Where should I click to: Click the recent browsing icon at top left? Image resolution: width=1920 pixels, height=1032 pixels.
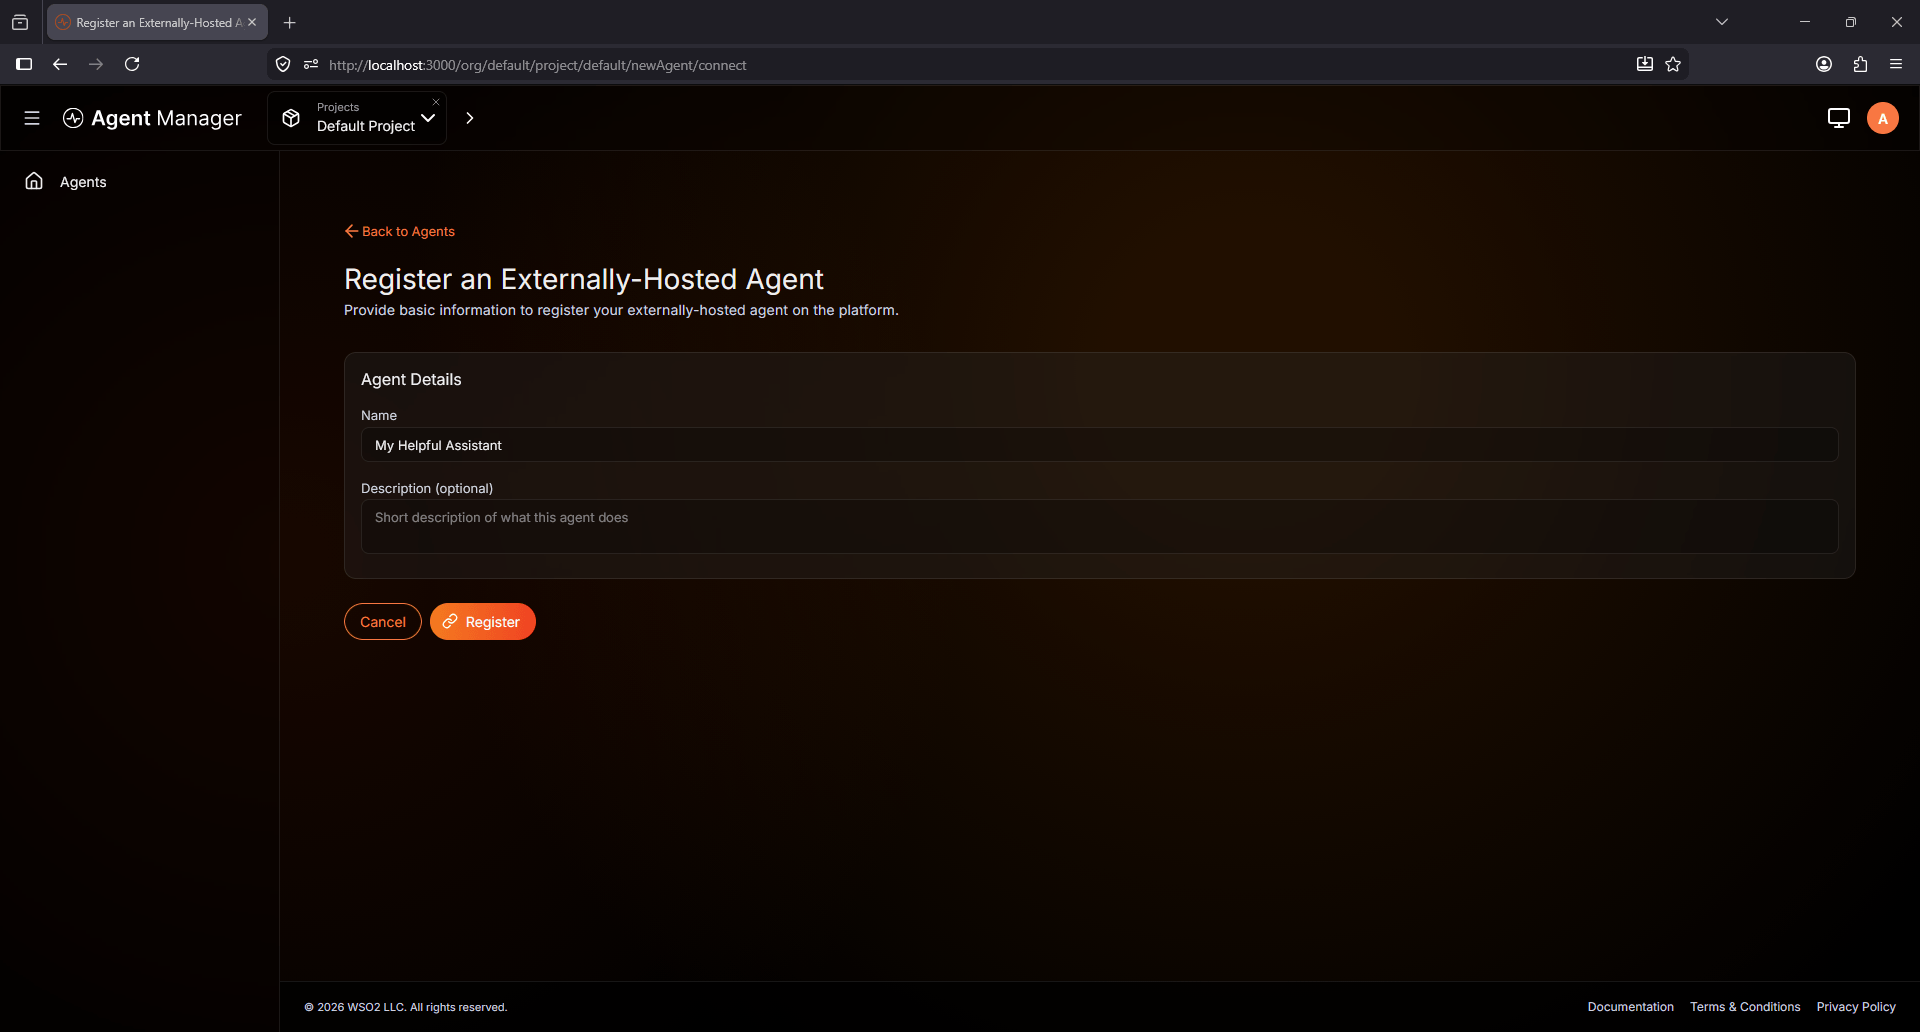[x=20, y=22]
